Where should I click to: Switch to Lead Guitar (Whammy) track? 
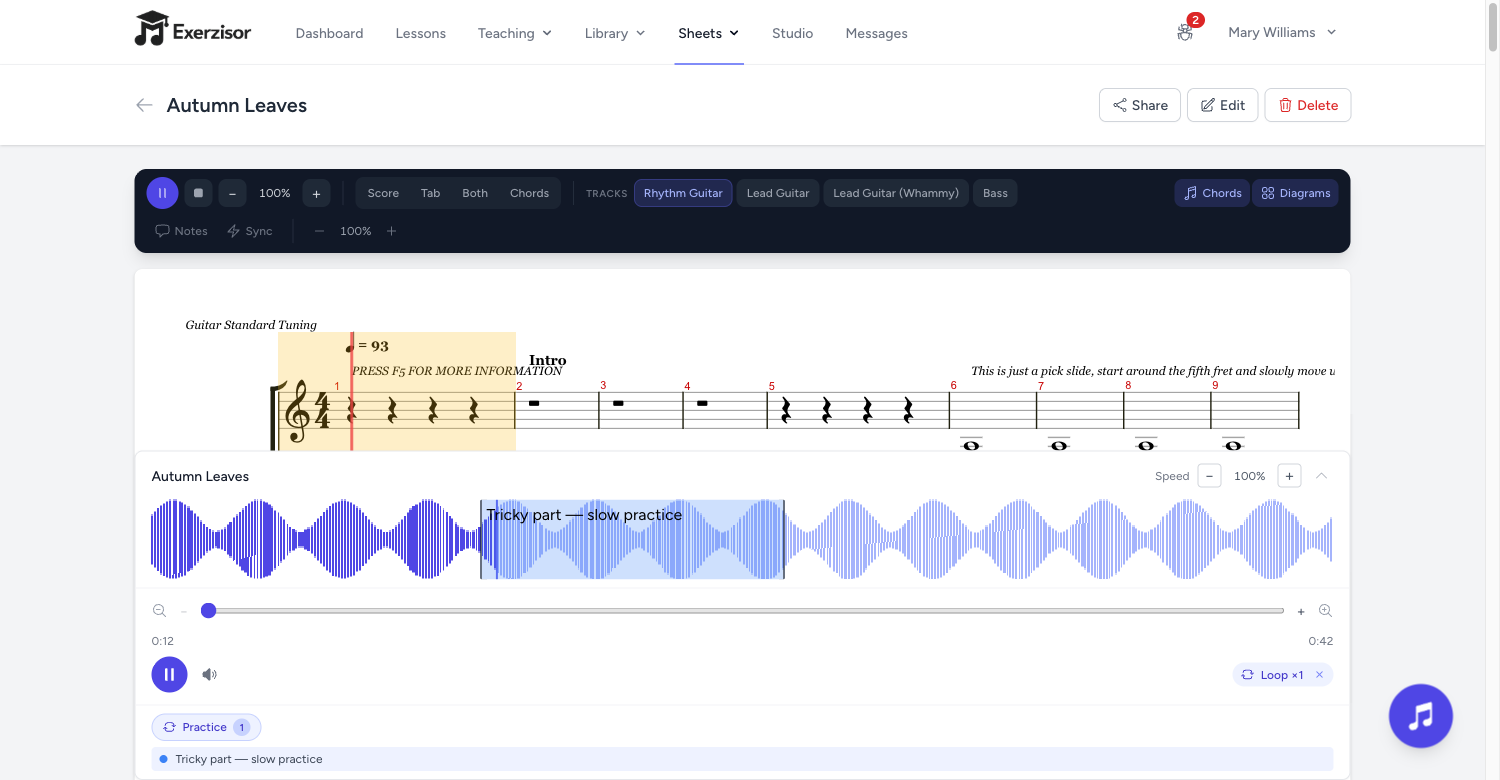click(x=896, y=193)
